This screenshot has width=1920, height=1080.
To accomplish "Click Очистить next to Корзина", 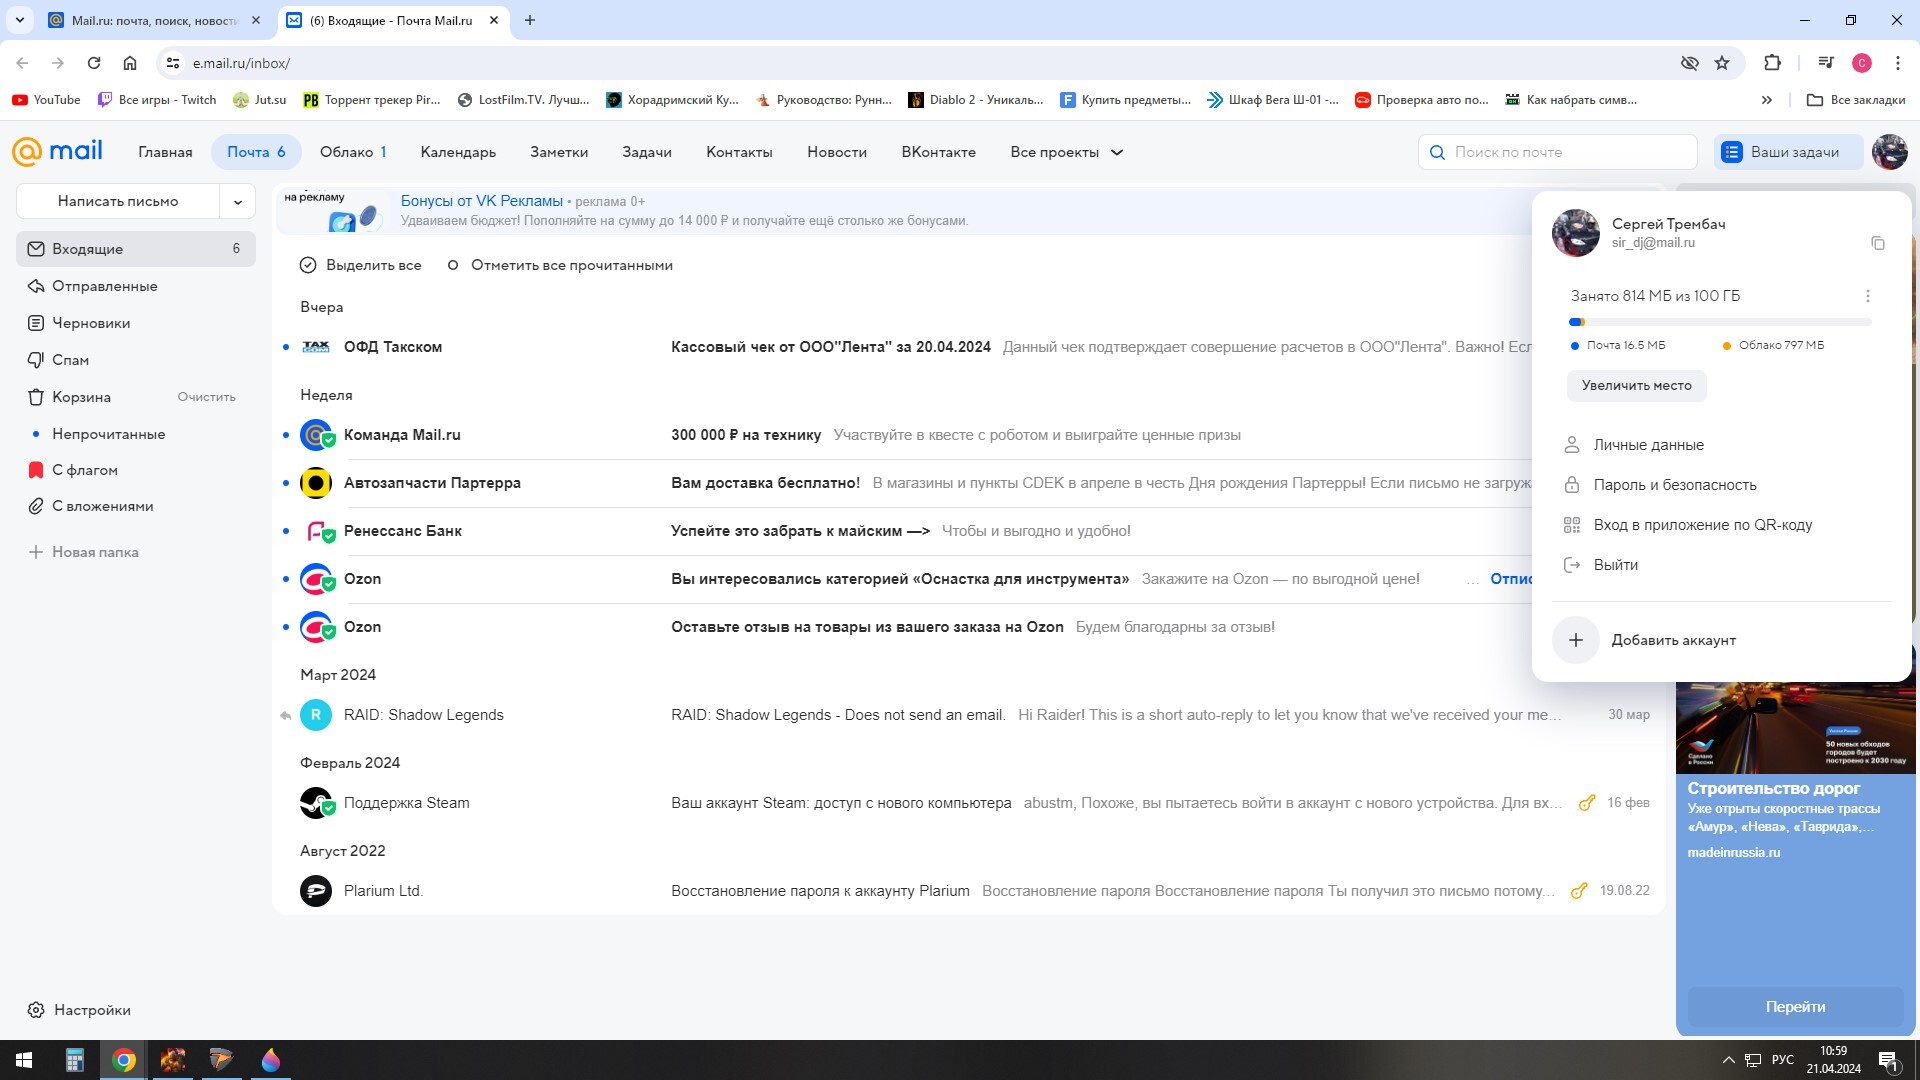I will [207, 397].
